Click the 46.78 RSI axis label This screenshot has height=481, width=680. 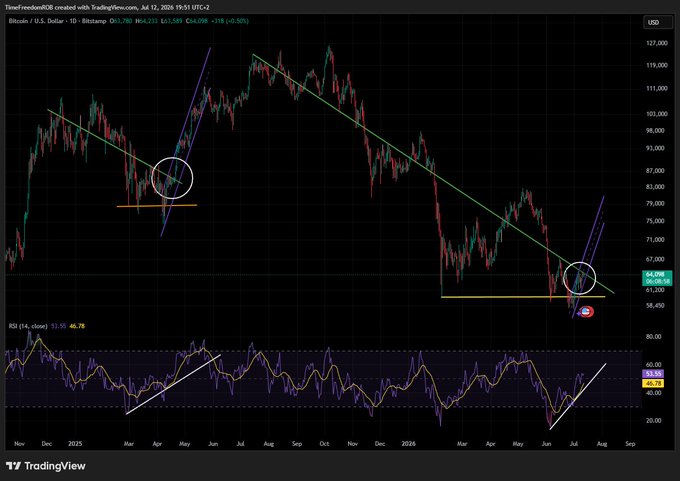653,383
